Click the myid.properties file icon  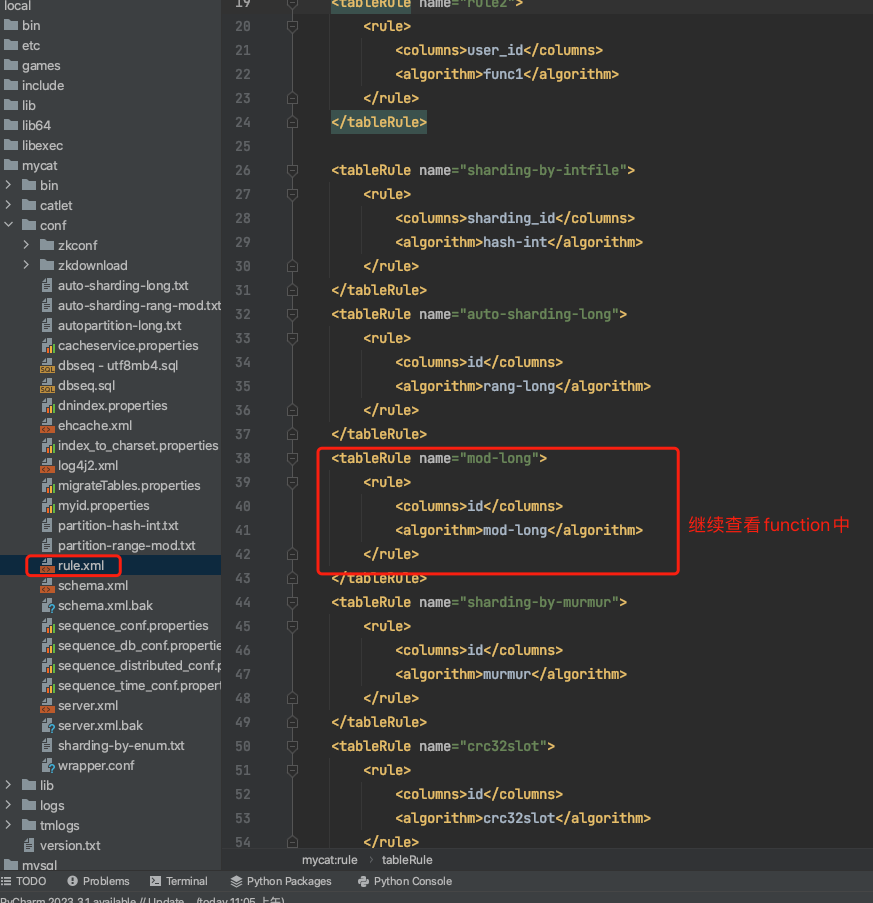[48, 506]
